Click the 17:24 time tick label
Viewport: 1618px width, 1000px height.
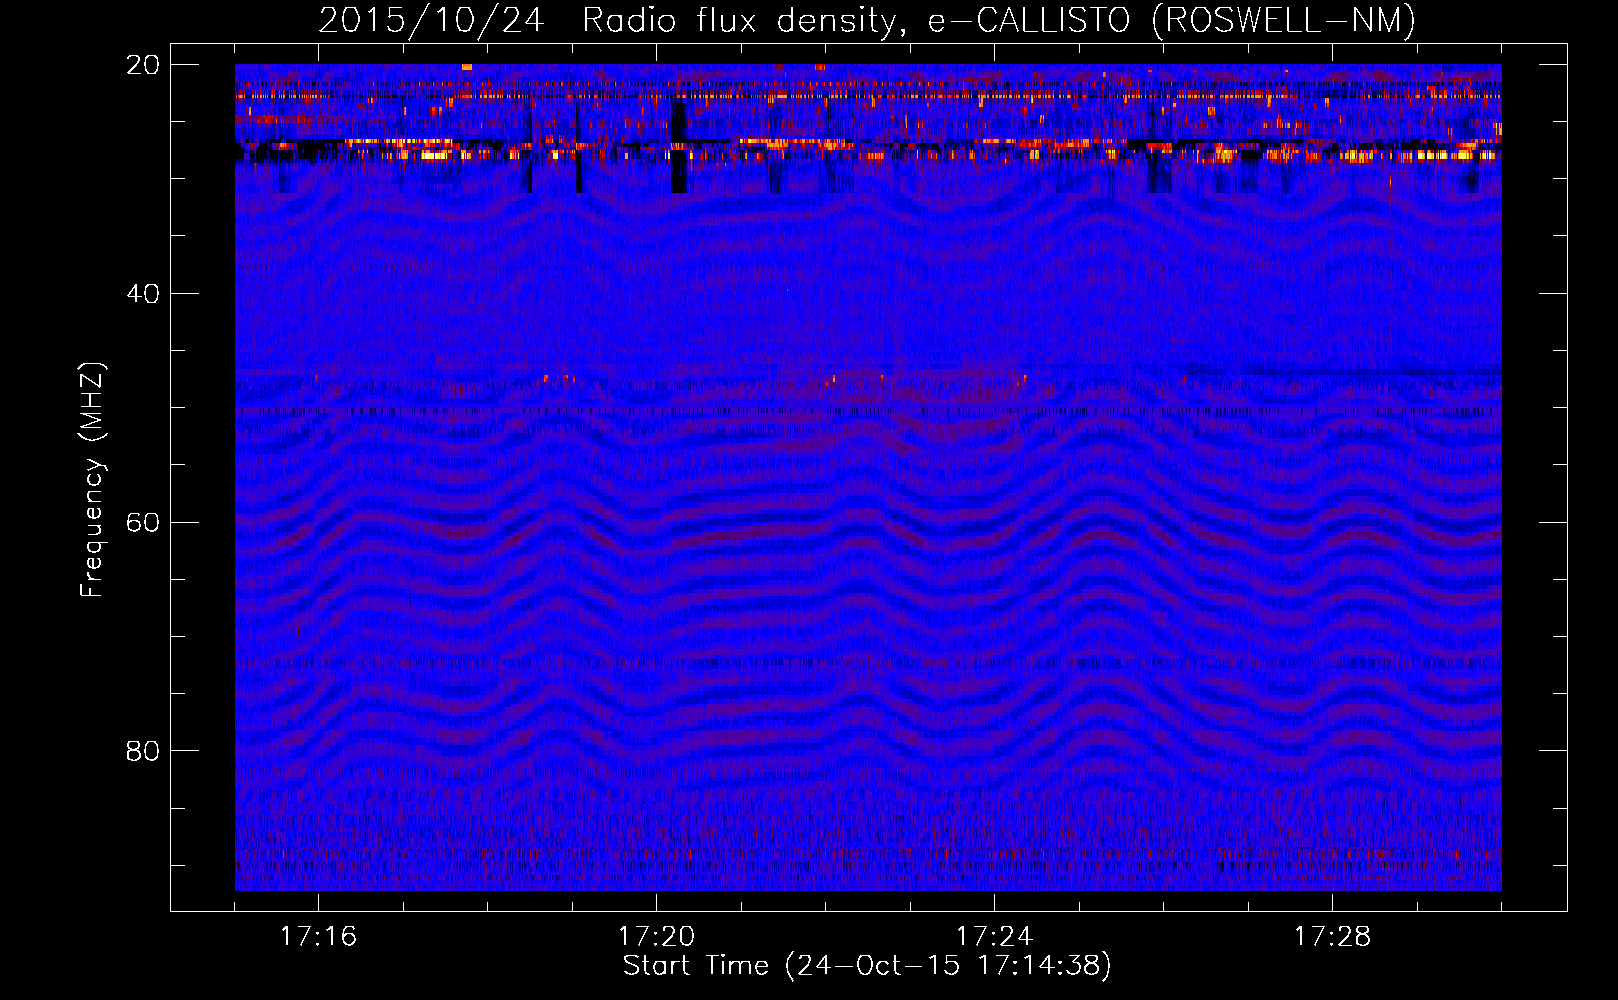(994, 937)
